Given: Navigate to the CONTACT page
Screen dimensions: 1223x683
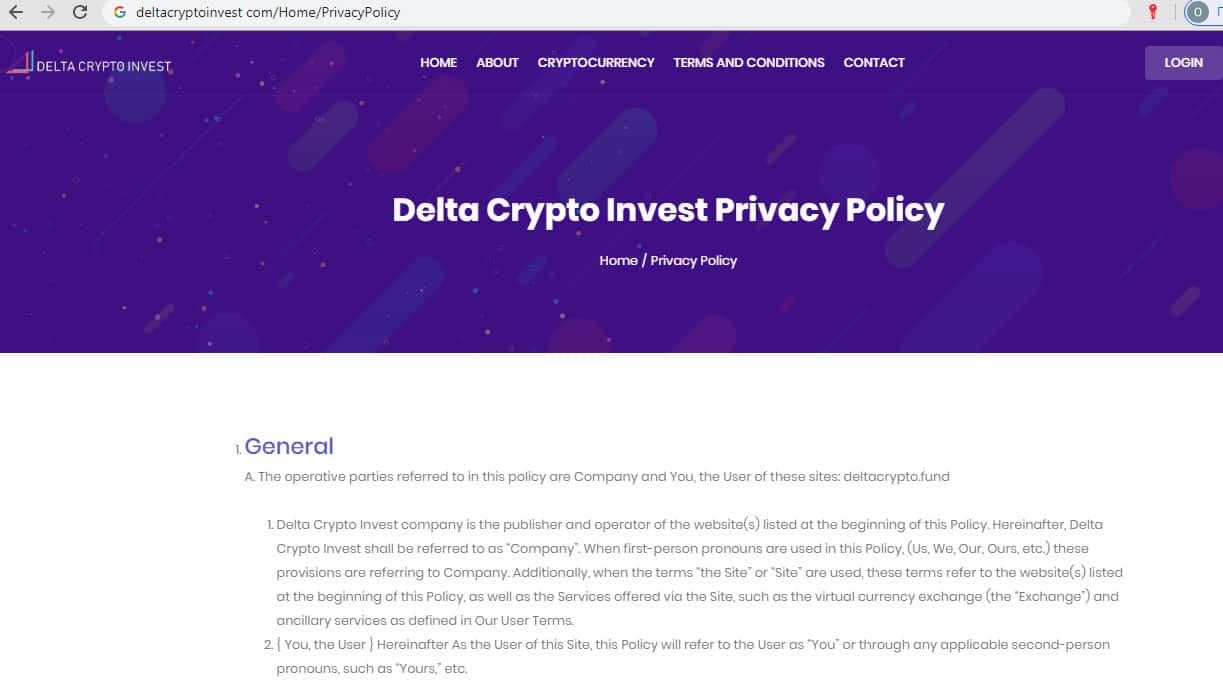Looking at the screenshot, I should [874, 62].
